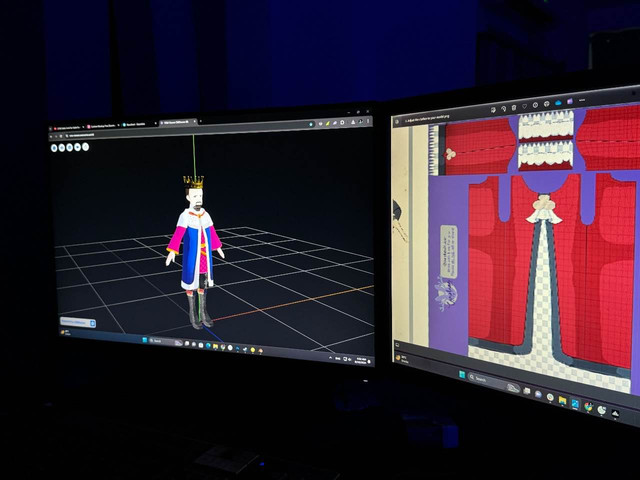Click the rotate icon in Photos toolbar
The height and width of the screenshot is (480, 640).
point(503,108)
